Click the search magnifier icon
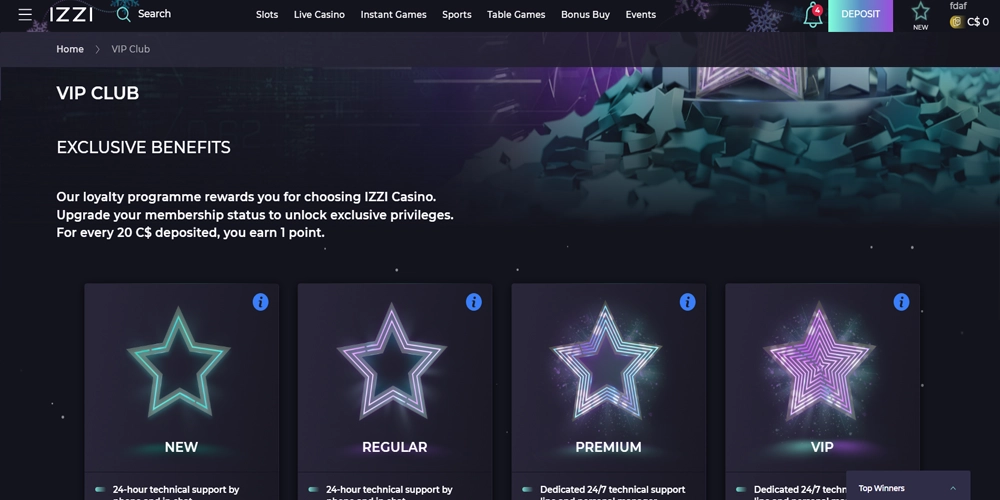 (124, 14)
